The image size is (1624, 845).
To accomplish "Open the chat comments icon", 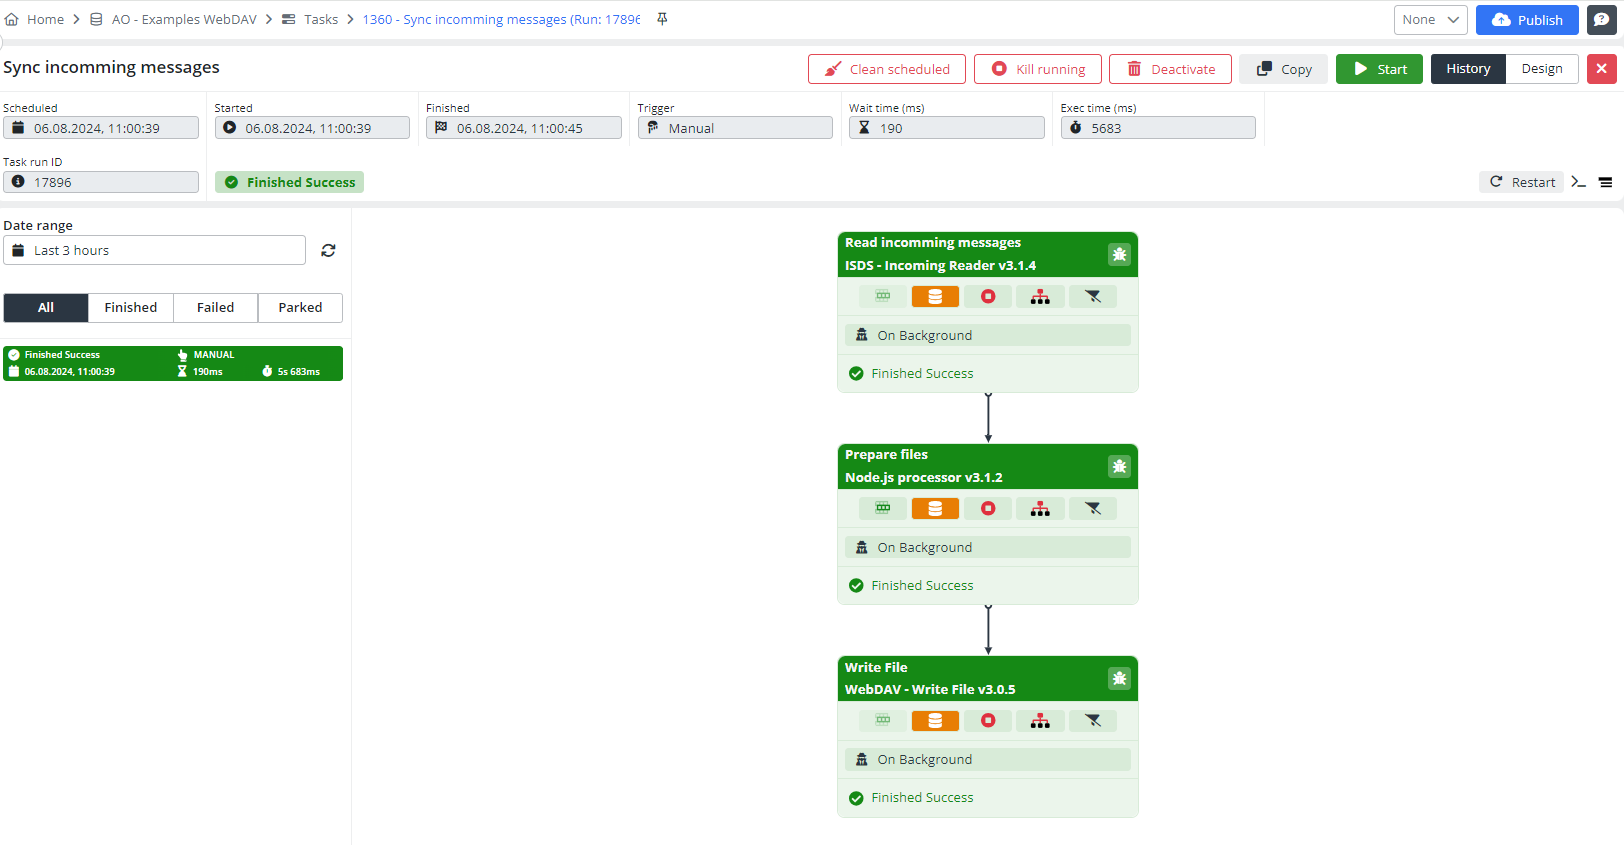I will coord(1601,20).
